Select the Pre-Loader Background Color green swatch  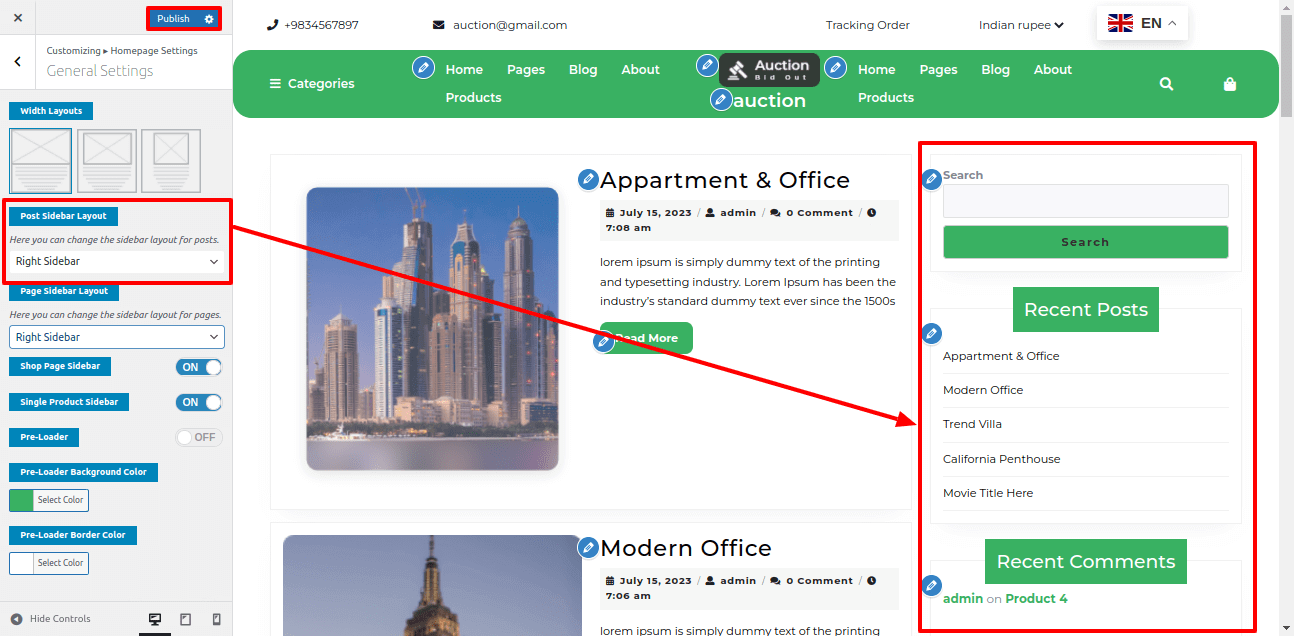[x=21, y=500]
